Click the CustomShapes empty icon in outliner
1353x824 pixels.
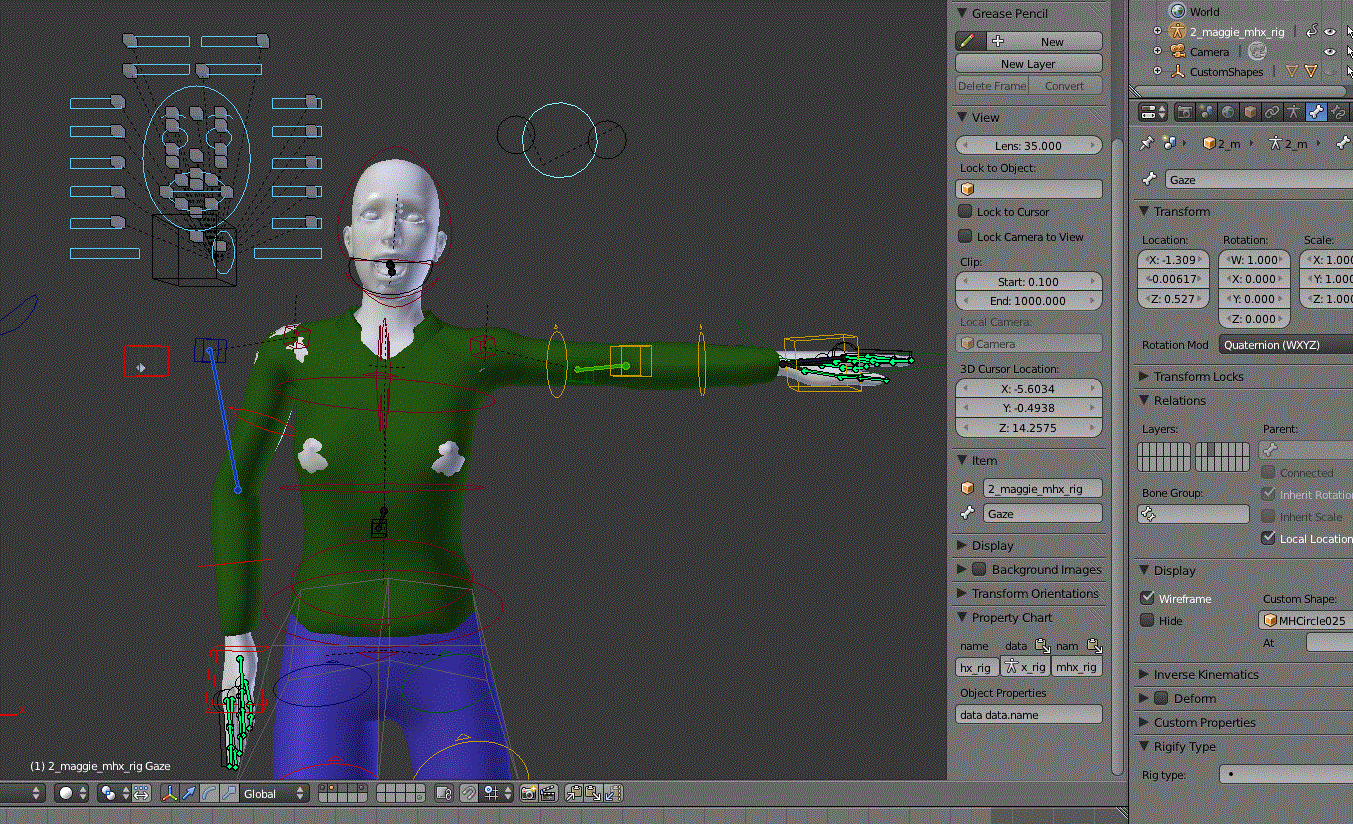pyautogui.click(x=1177, y=71)
